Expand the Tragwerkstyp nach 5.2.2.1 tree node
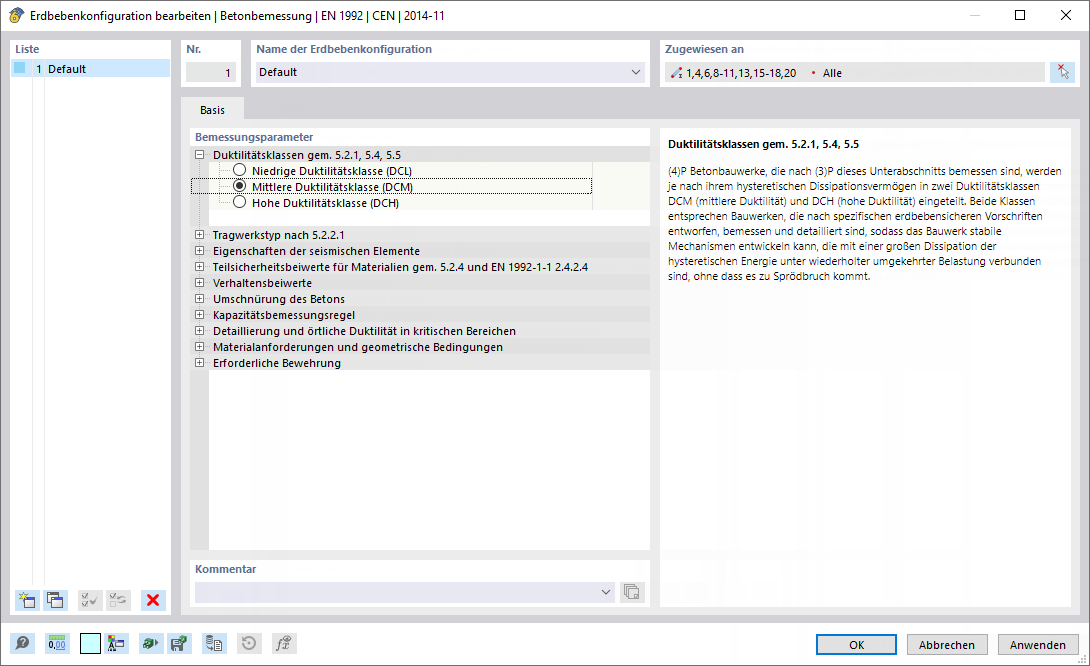 [199, 235]
